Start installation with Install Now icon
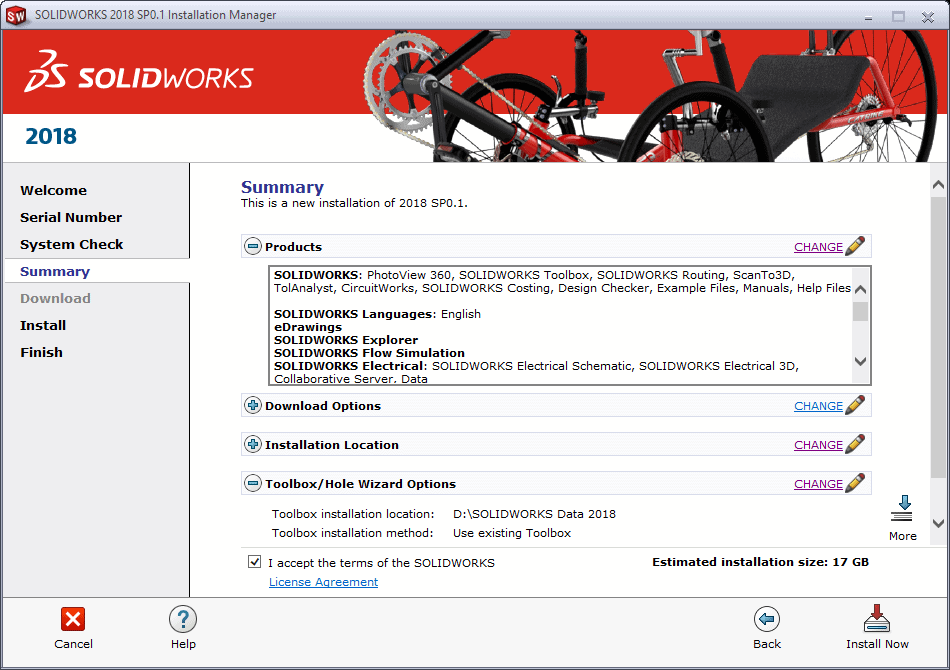The image size is (950, 670). click(877, 619)
